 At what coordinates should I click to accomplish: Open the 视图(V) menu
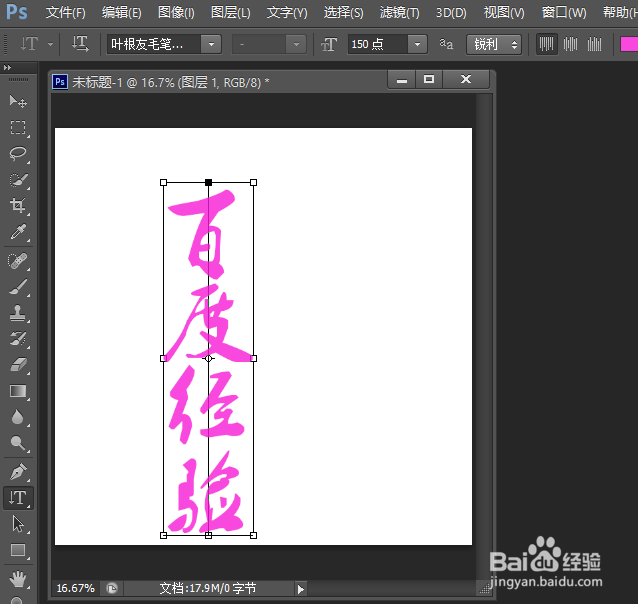(504, 13)
